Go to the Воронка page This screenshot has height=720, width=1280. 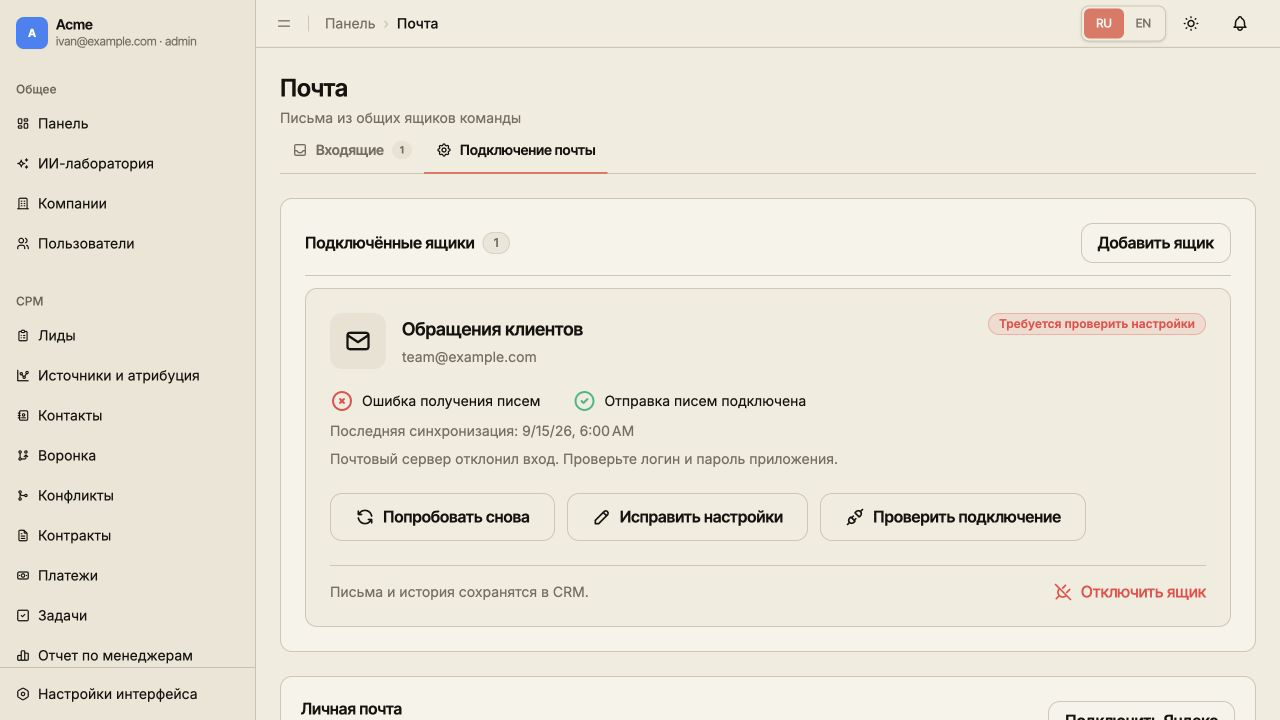[x=127, y=455]
